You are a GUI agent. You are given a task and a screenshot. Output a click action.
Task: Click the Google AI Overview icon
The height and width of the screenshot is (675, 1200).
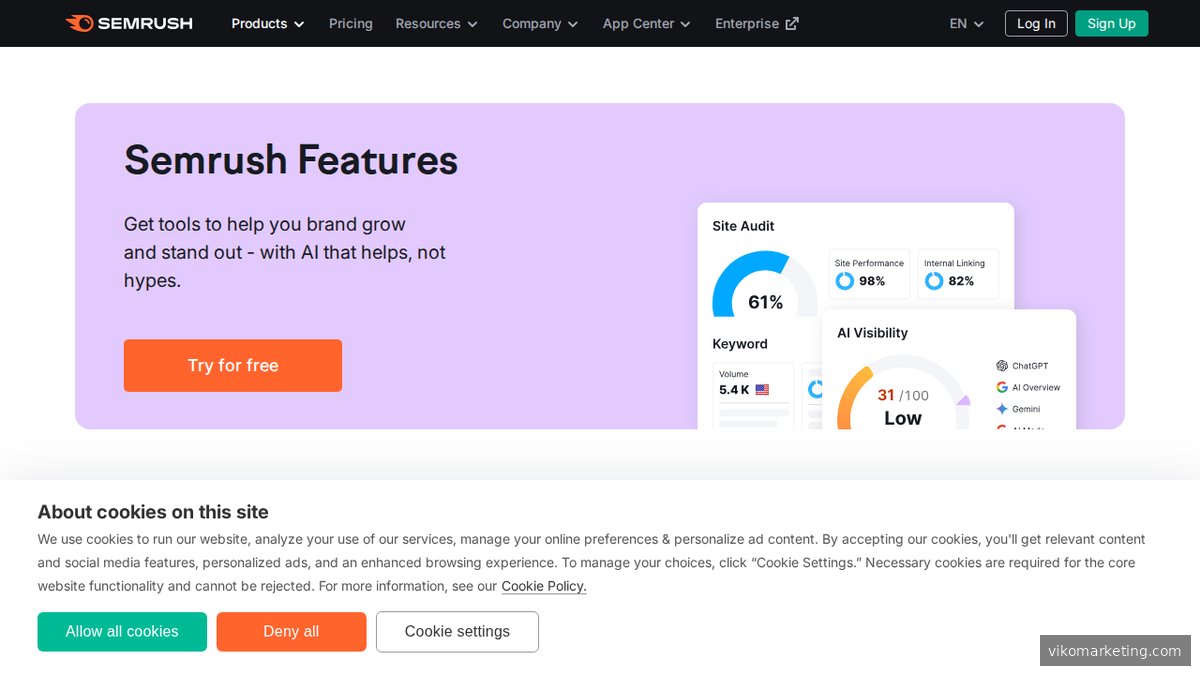(x=1002, y=387)
